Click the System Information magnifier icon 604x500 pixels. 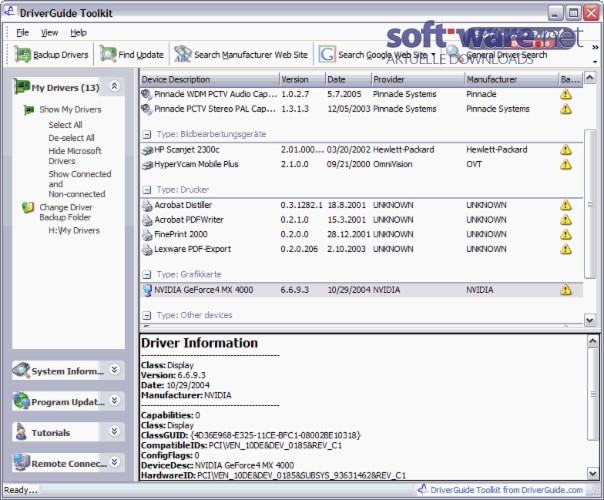(x=21, y=370)
